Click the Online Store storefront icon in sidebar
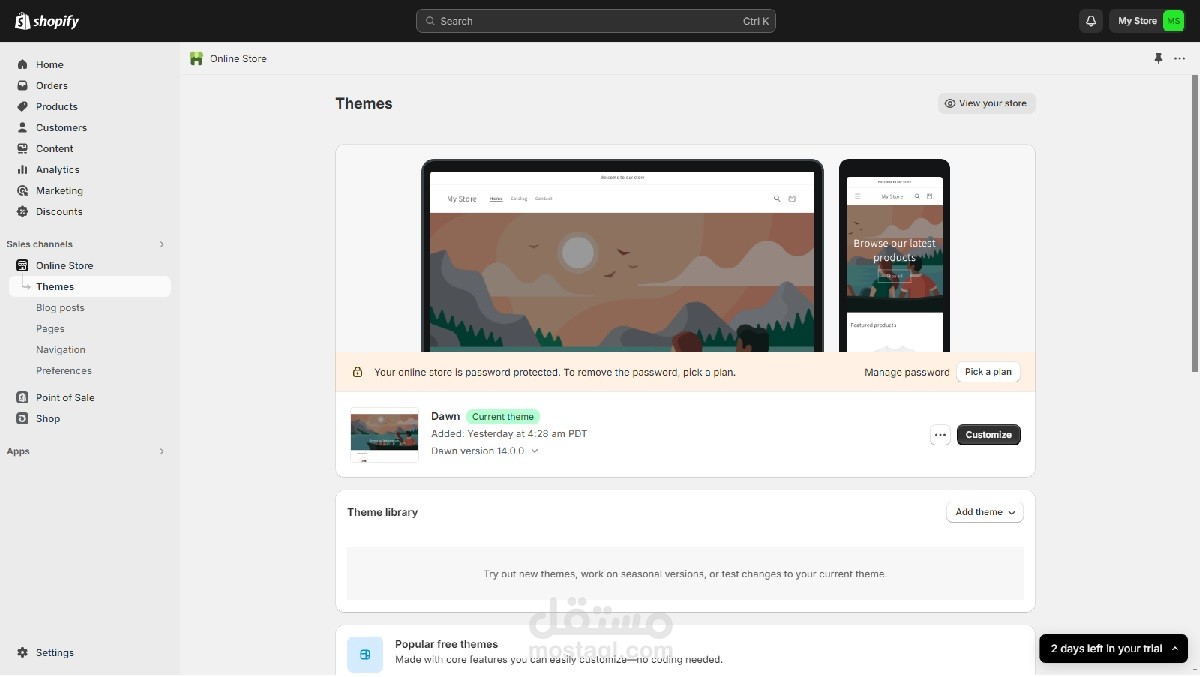 pyautogui.click(x=23, y=266)
